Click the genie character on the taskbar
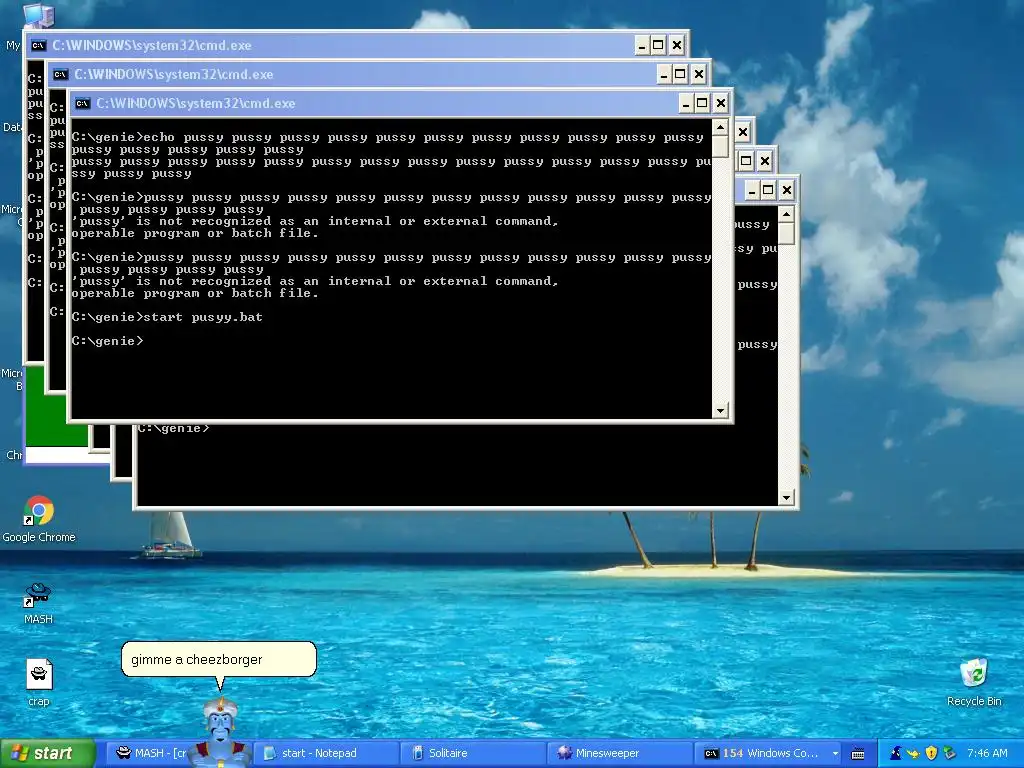Screen dimensions: 1024x768 [x=221, y=731]
